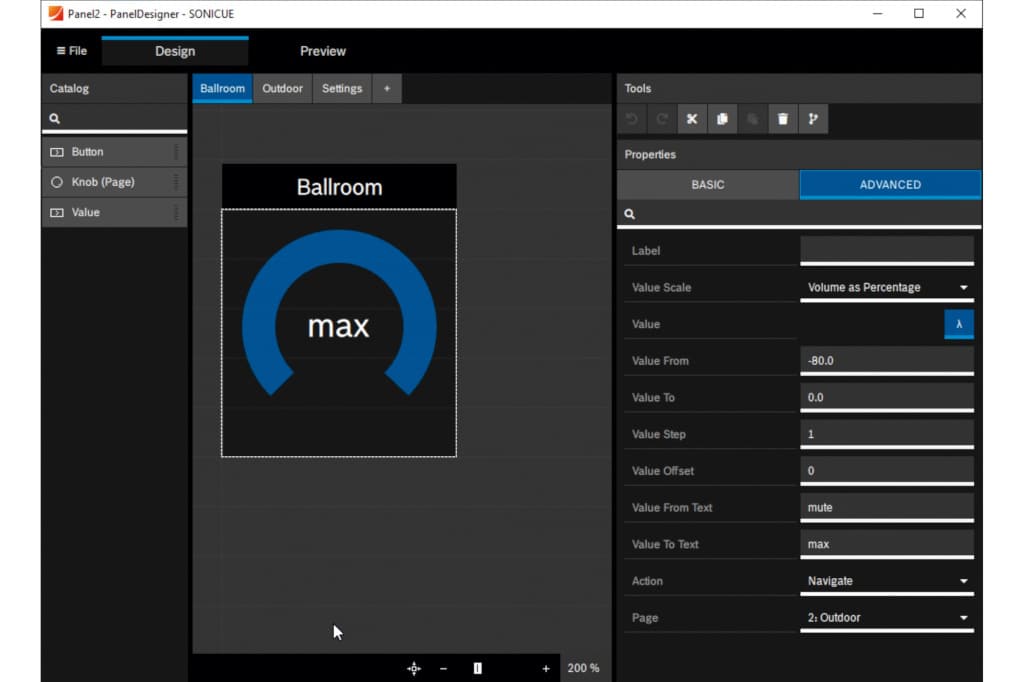
Task: Switch to the Preview mode tab
Action: tap(323, 51)
